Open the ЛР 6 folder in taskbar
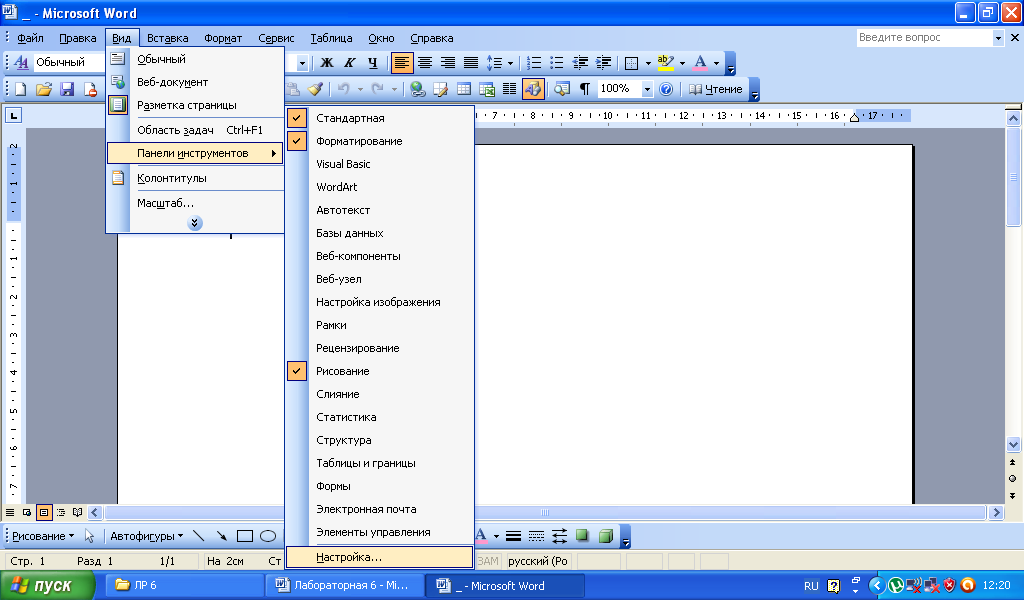Image resolution: width=1024 pixels, height=600 pixels. tap(184, 586)
